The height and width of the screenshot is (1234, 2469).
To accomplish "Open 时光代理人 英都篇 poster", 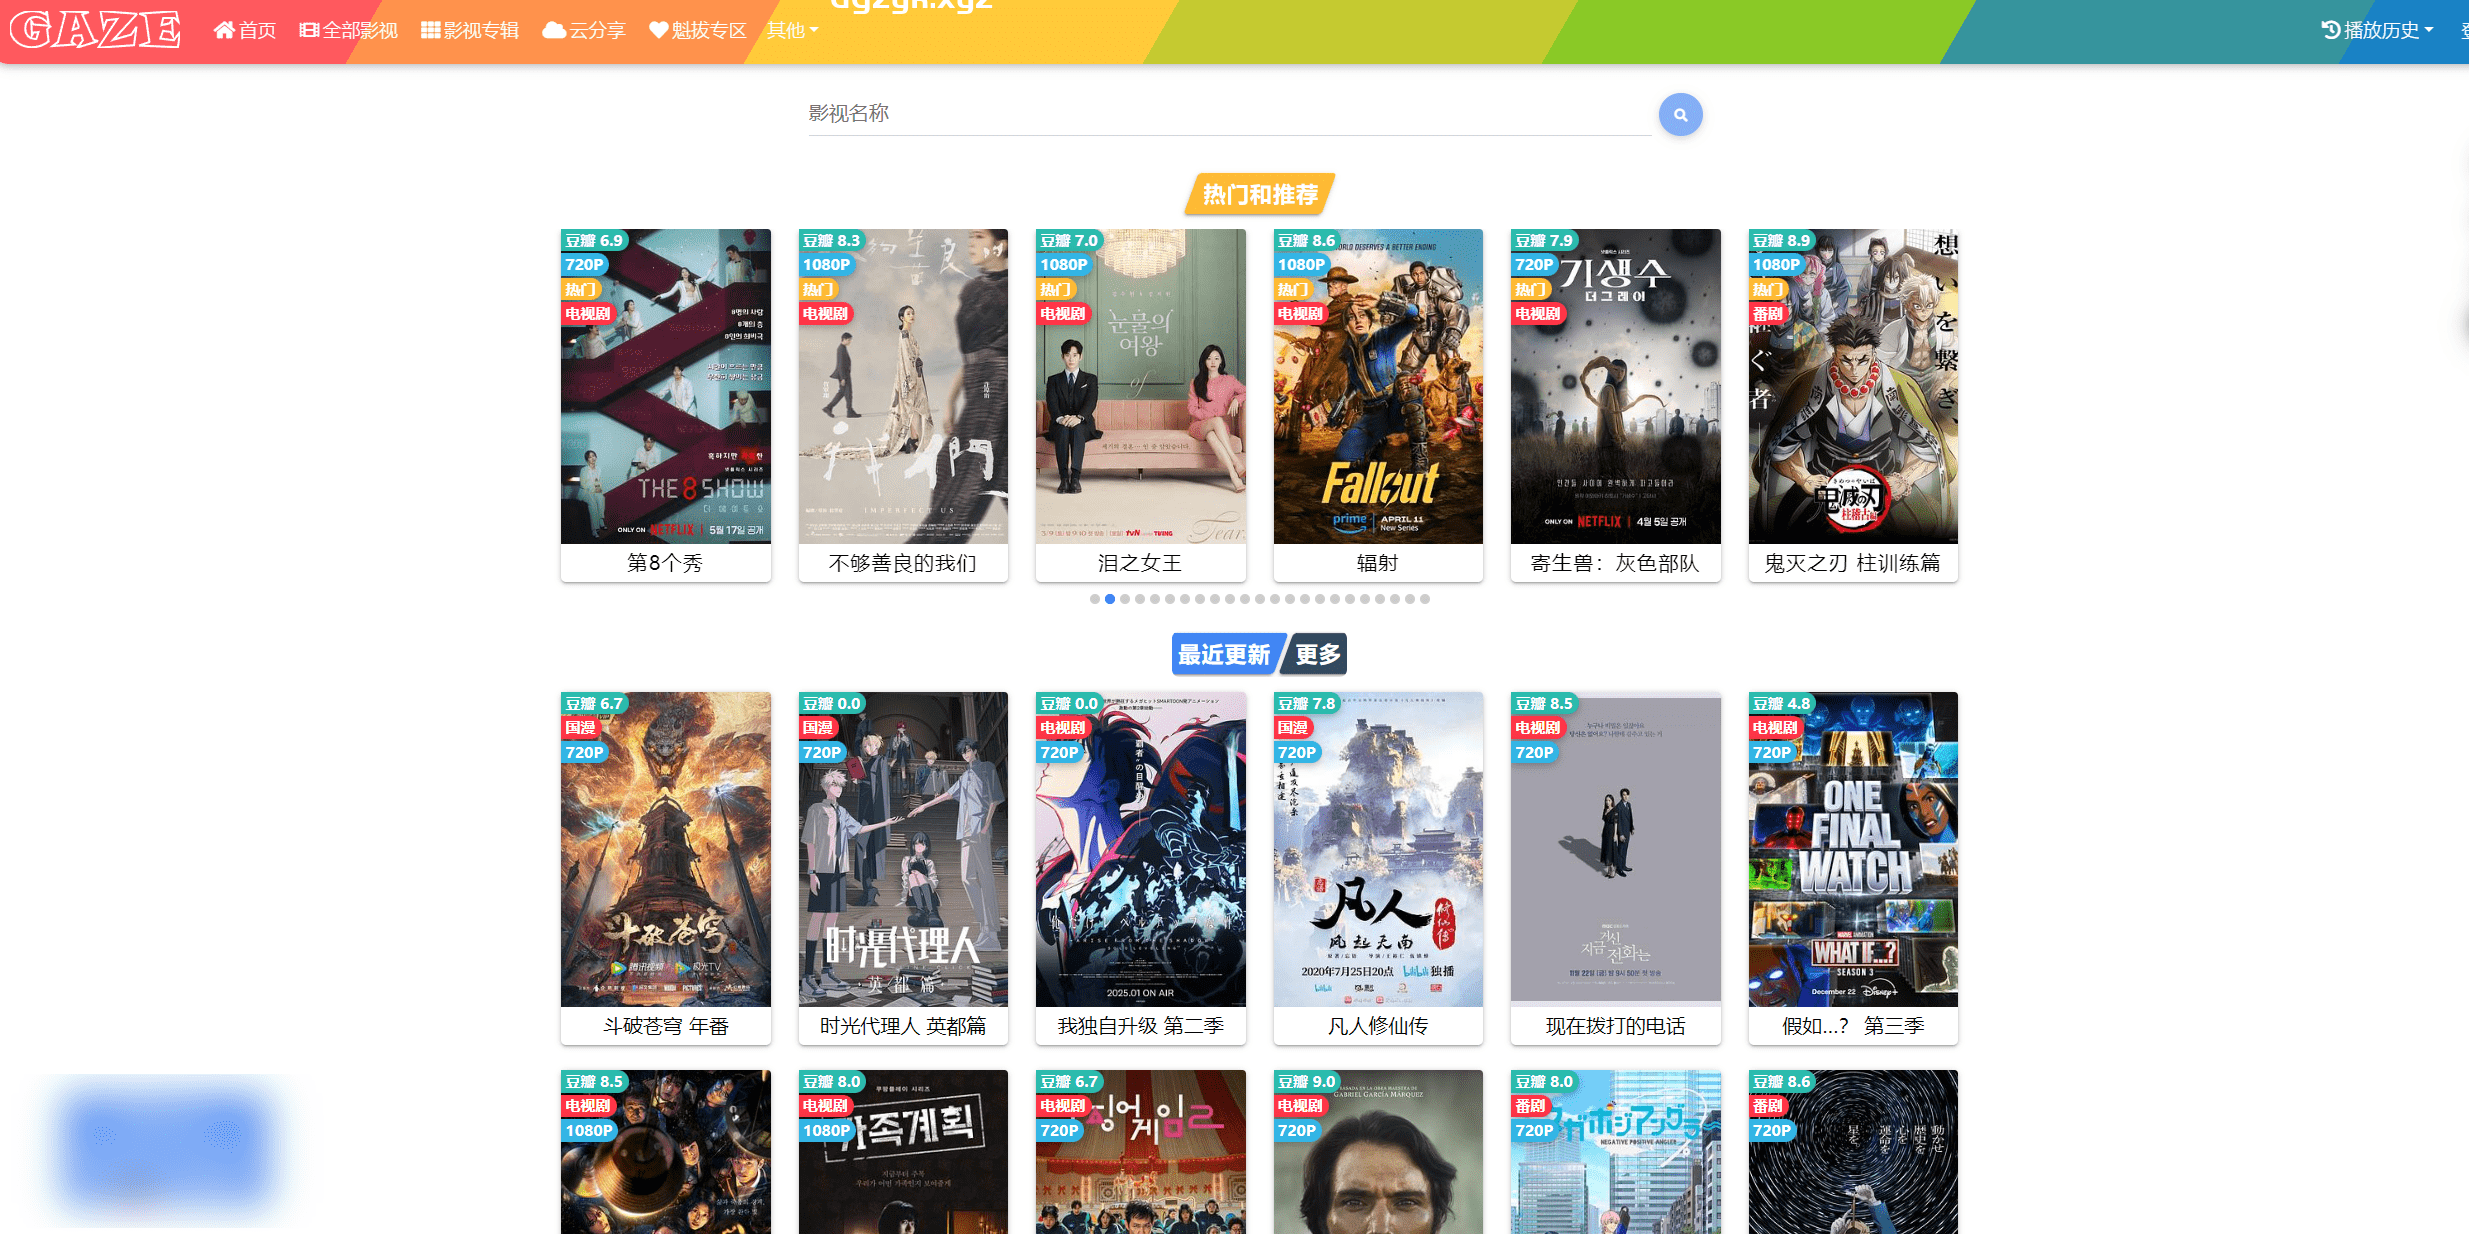I will [x=903, y=849].
